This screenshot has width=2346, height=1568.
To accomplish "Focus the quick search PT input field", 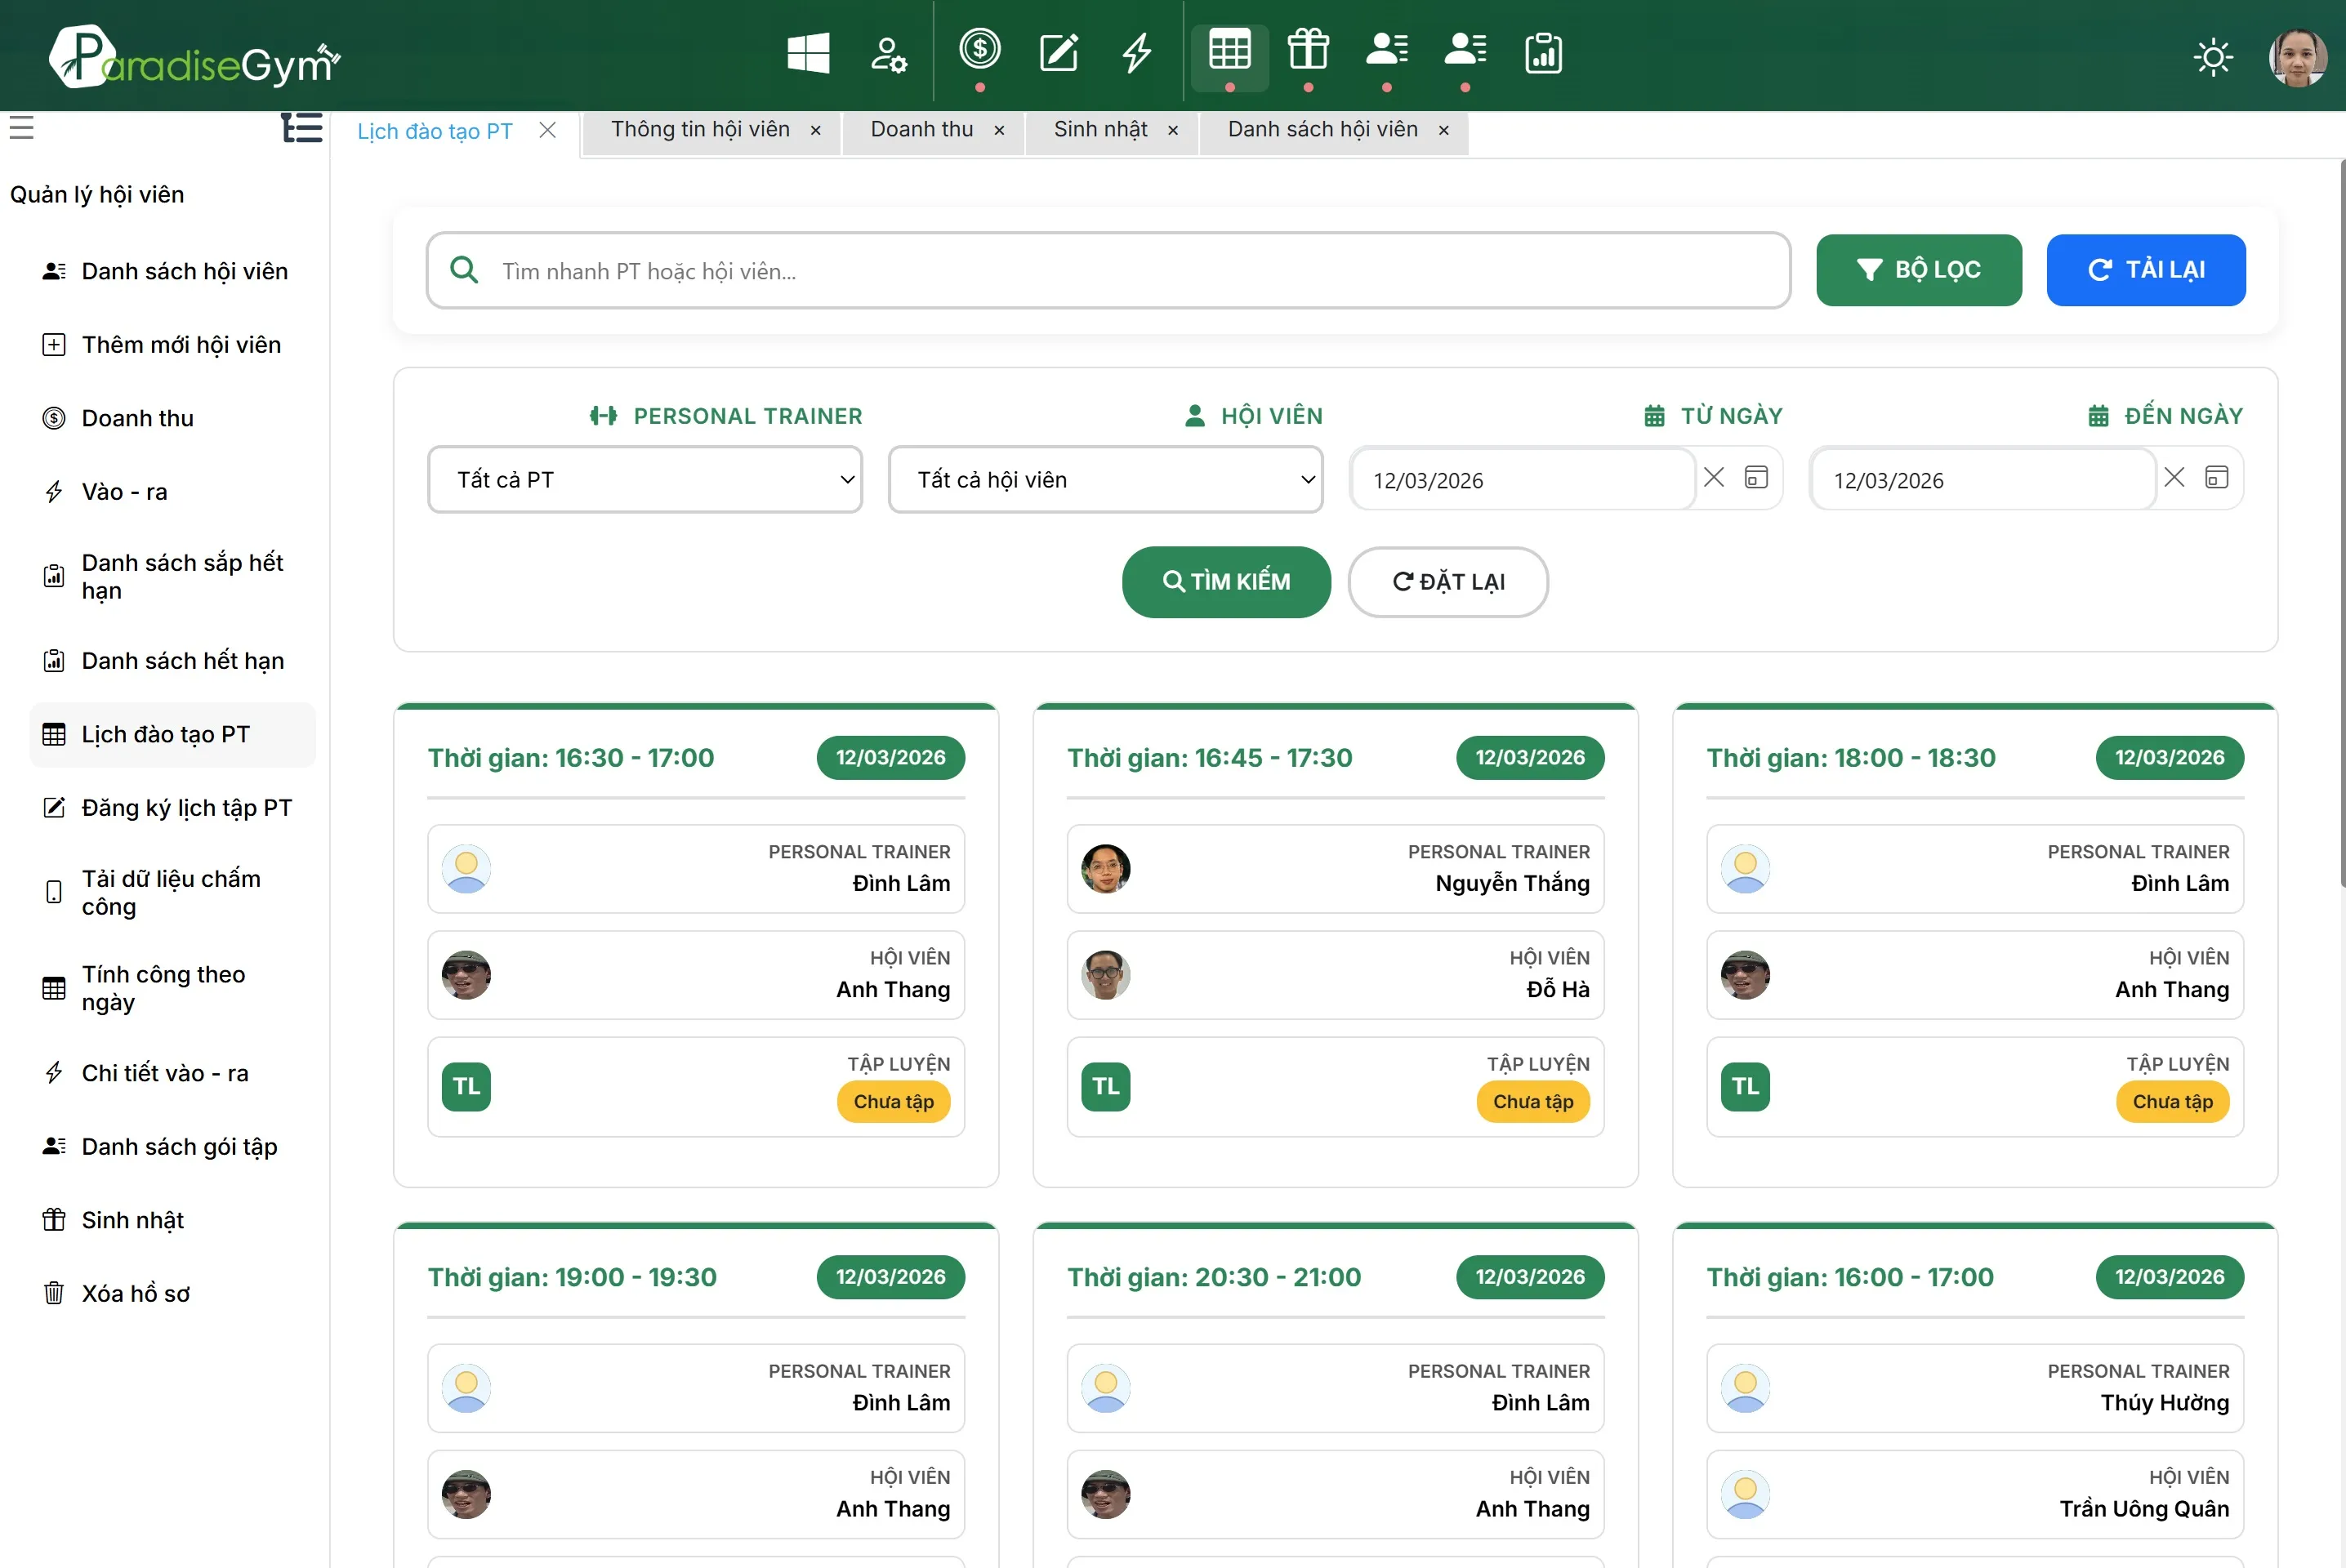I will pyautogui.click(x=1108, y=271).
